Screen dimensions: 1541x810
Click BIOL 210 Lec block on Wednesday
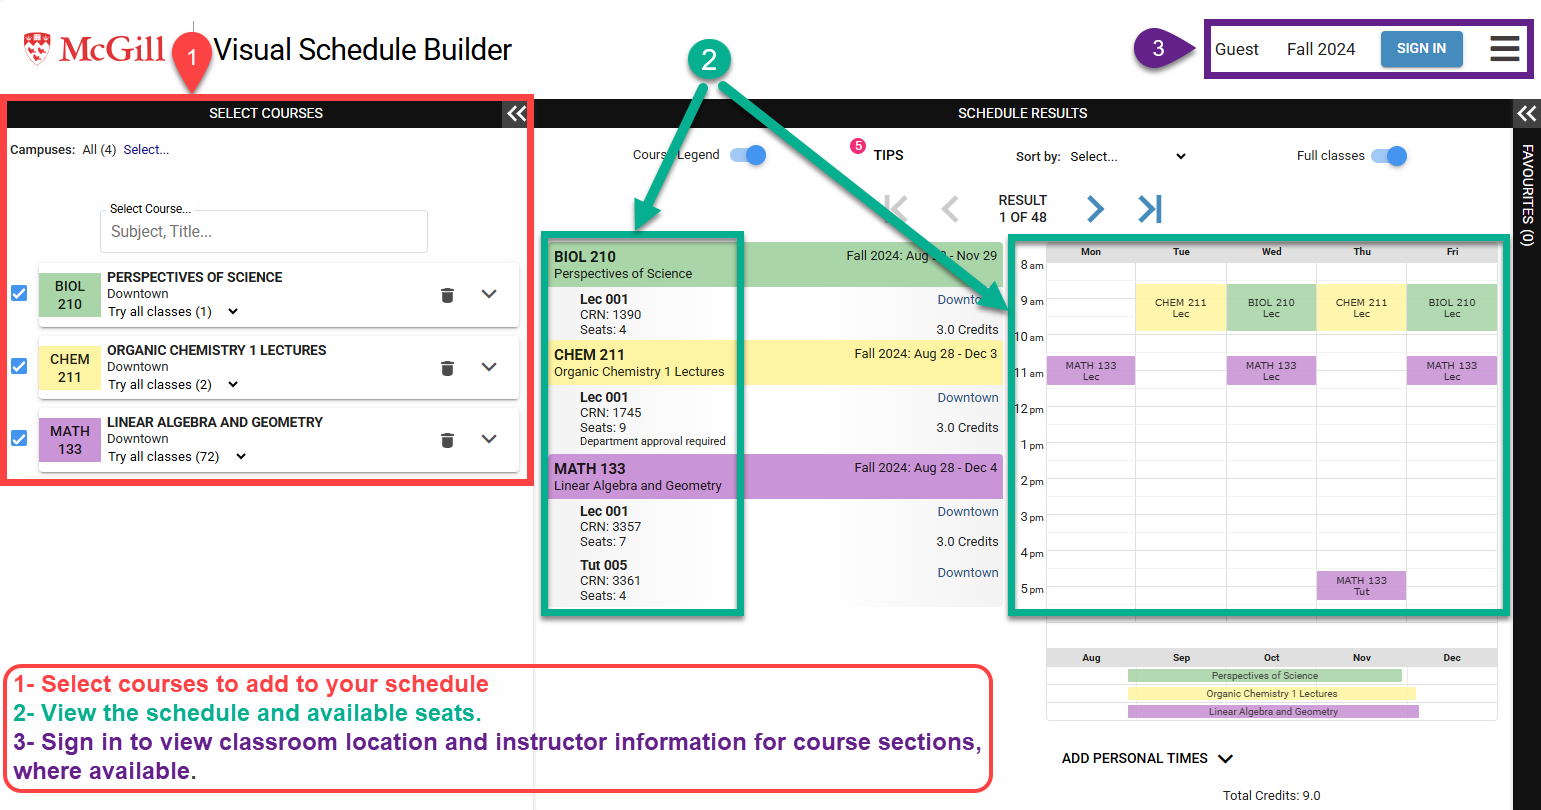point(1271,307)
